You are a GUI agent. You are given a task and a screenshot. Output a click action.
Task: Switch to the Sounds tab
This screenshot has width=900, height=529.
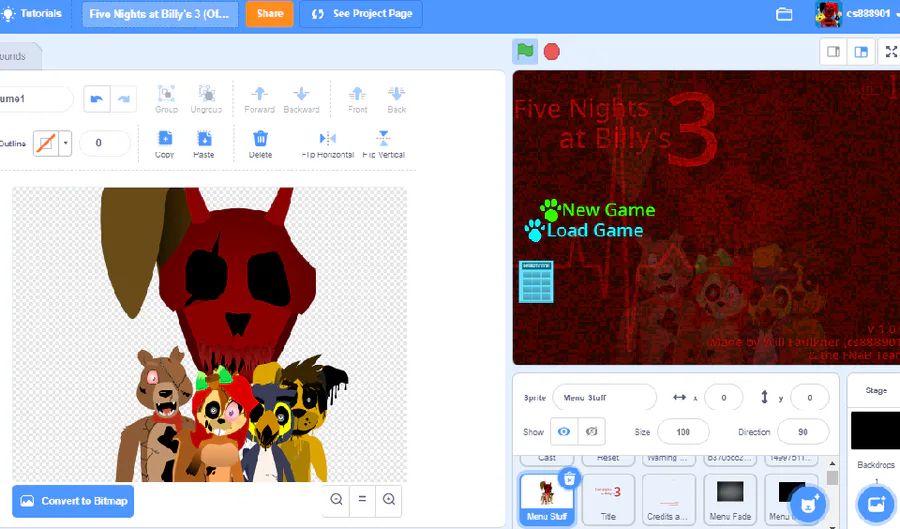click(17, 56)
